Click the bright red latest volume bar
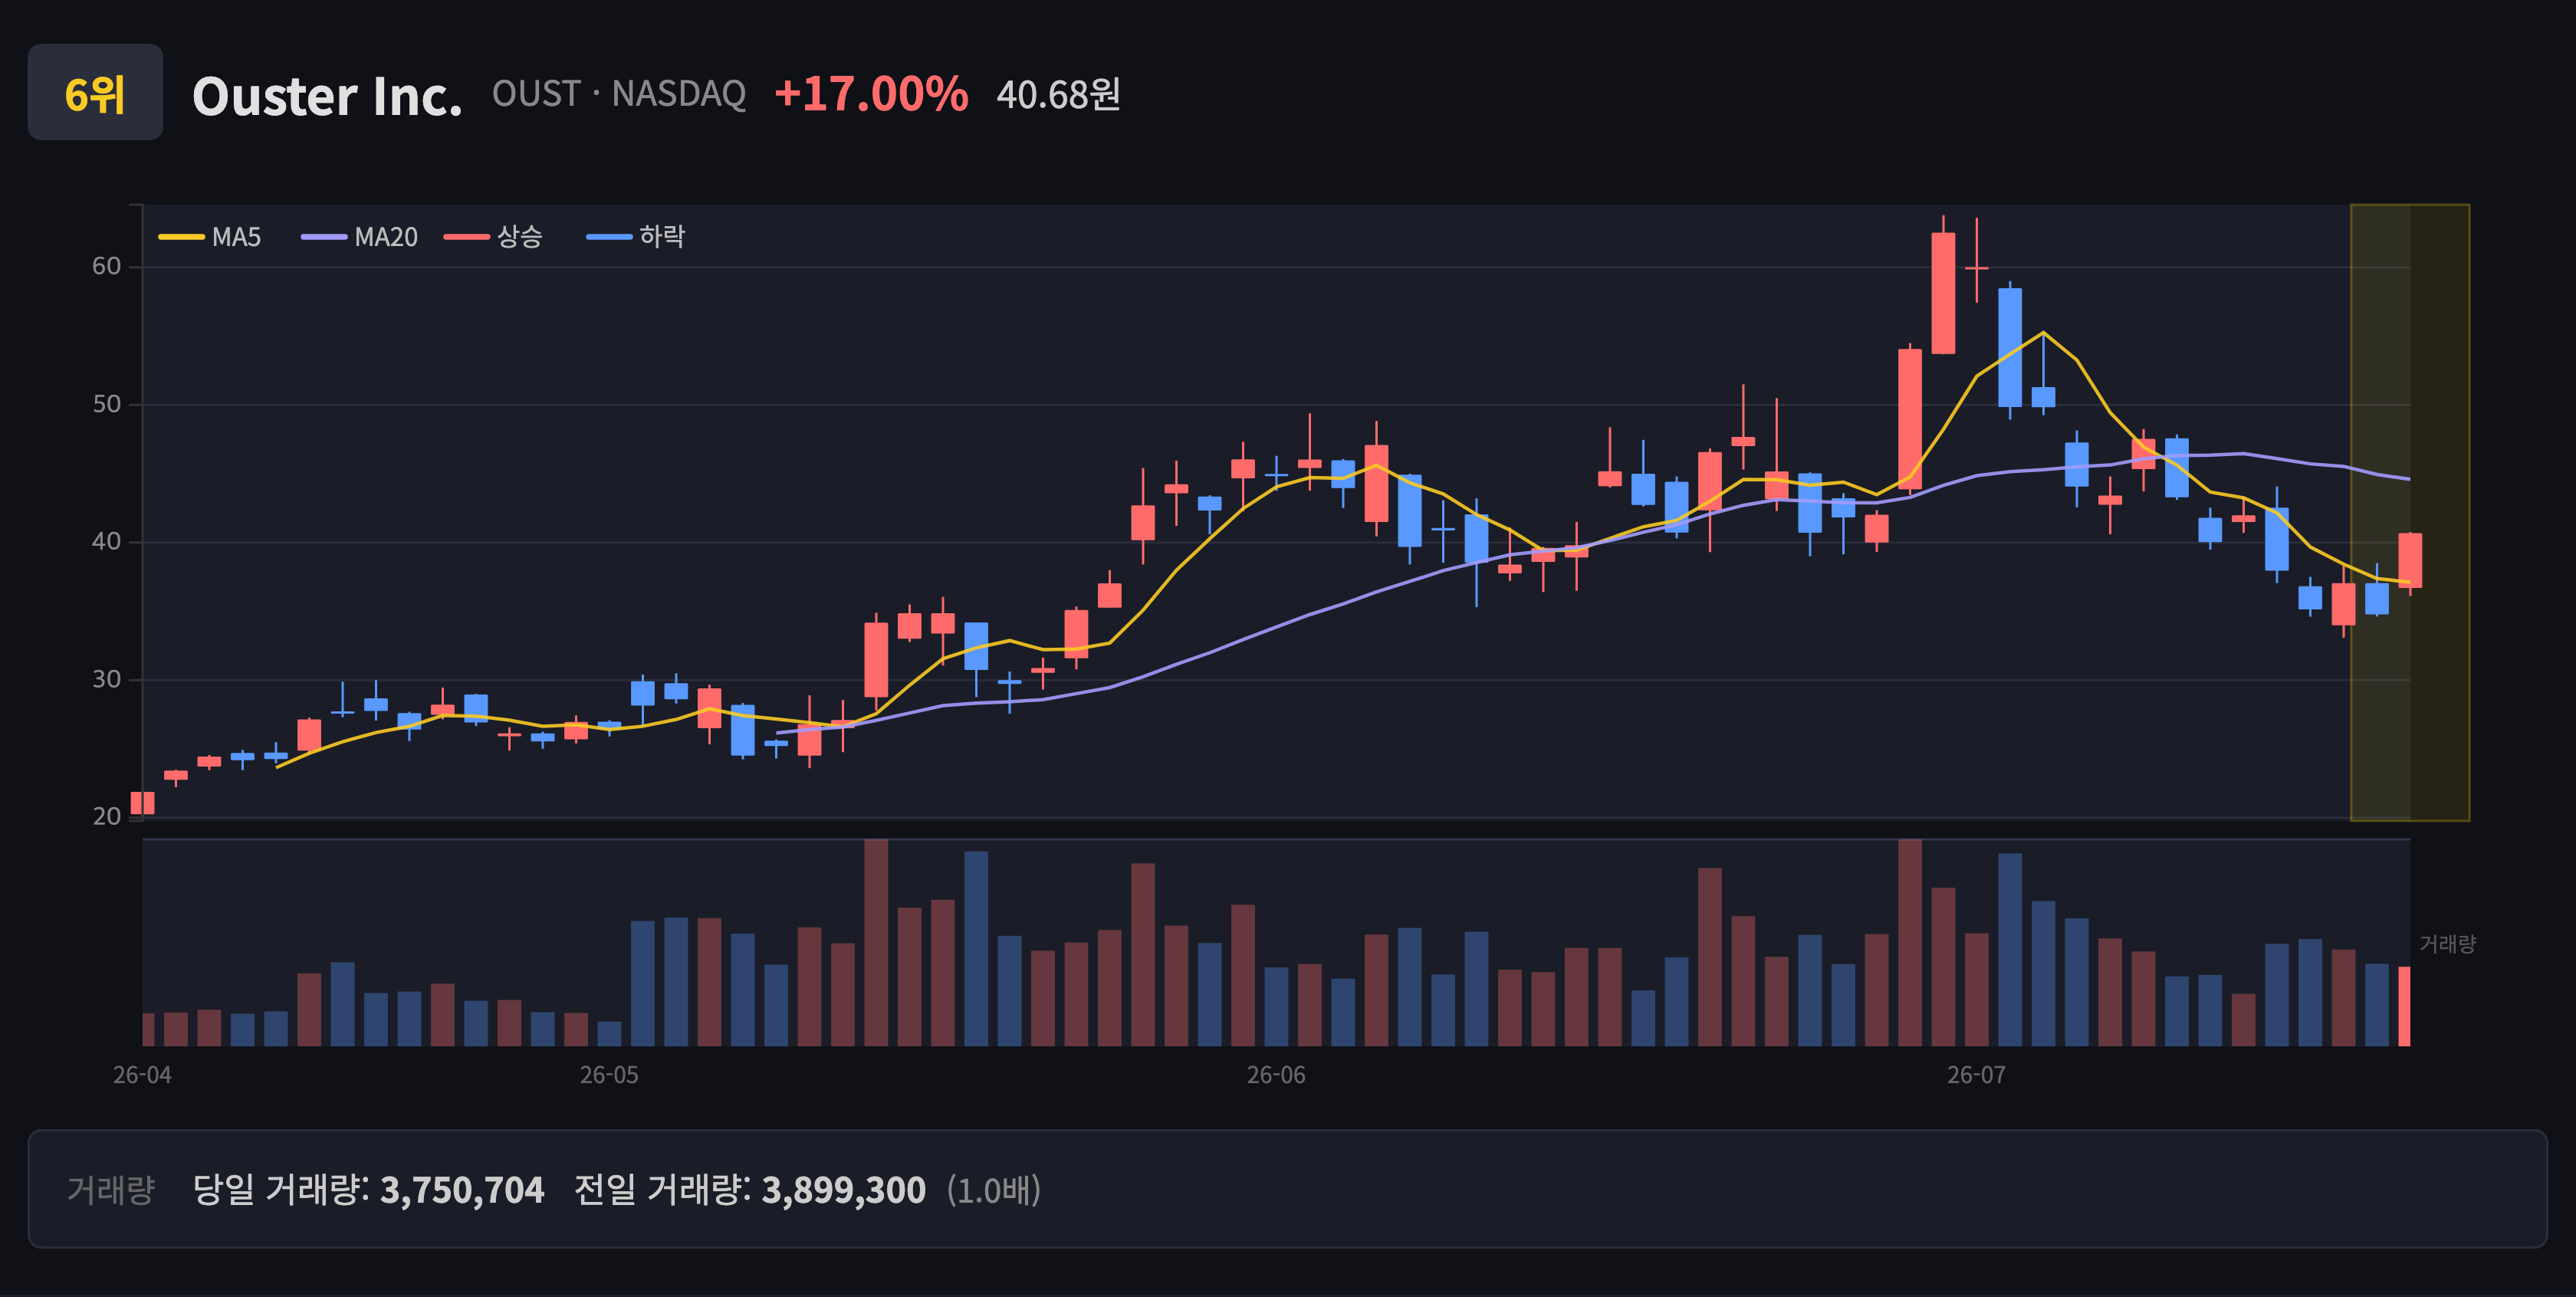The height and width of the screenshot is (1297, 2576). (x=2405, y=1006)
